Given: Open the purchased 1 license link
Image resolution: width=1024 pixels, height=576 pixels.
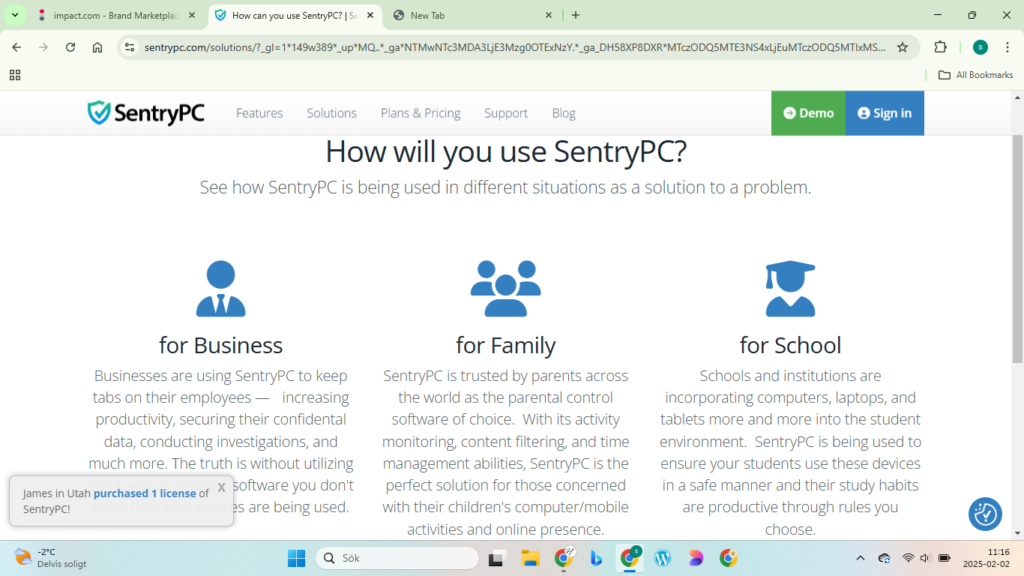Looking at the screenshot, I should (144, 493).
